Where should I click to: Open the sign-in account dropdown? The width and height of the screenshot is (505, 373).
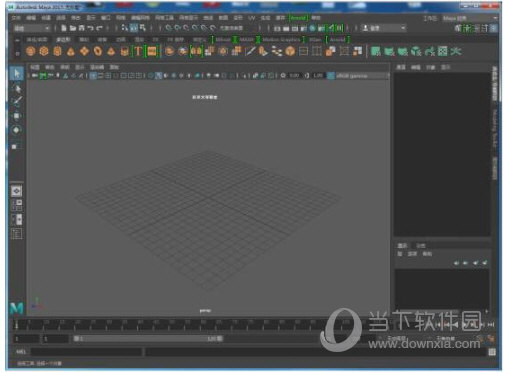[x=384, y=28]
